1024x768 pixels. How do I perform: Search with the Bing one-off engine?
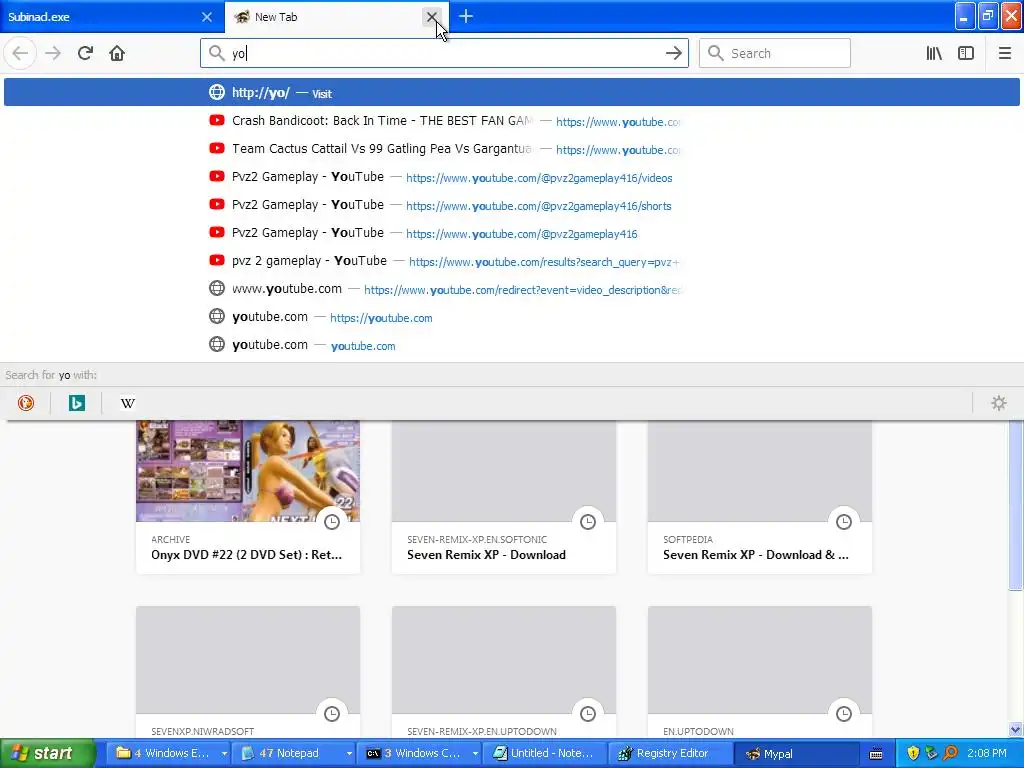(77, 403)
